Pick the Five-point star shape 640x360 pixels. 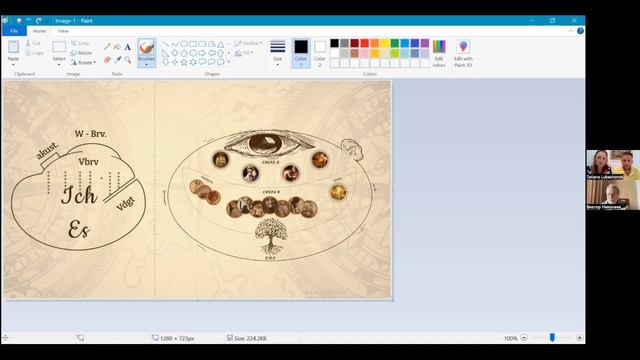pos(184,62)
